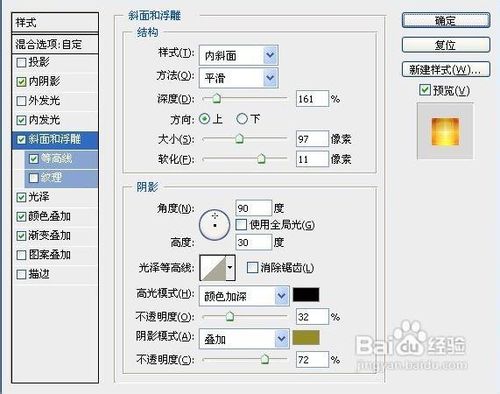Click the 复位 reset button
The image size is (500, 394).
point(446,45)
